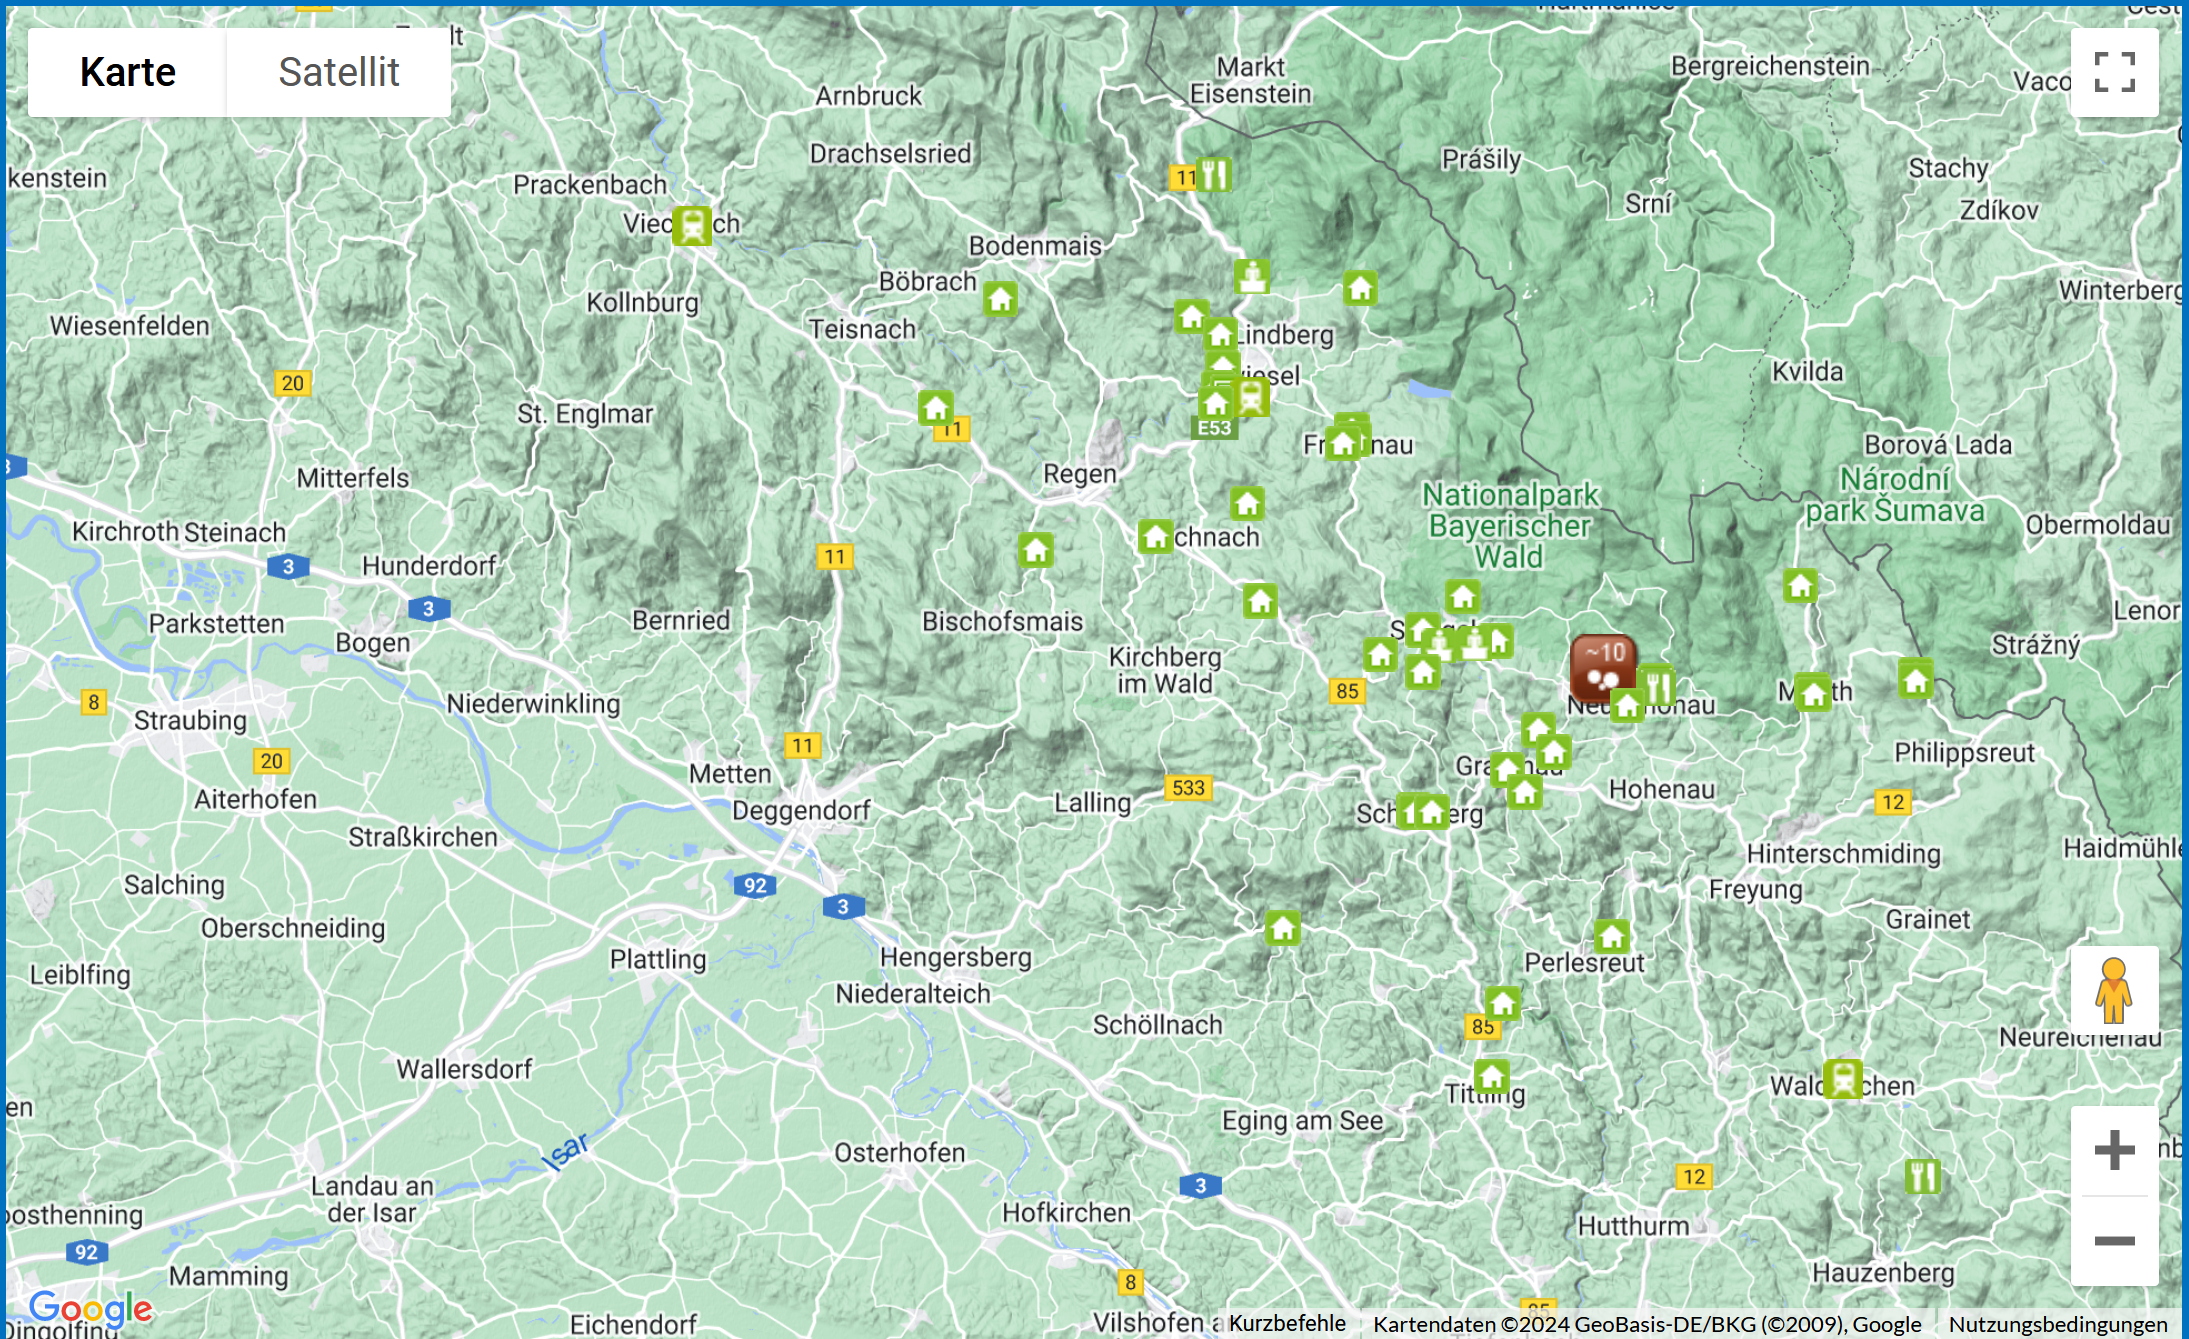
Task: Click the house marker near Böbrach
Action: (1000, 298)
